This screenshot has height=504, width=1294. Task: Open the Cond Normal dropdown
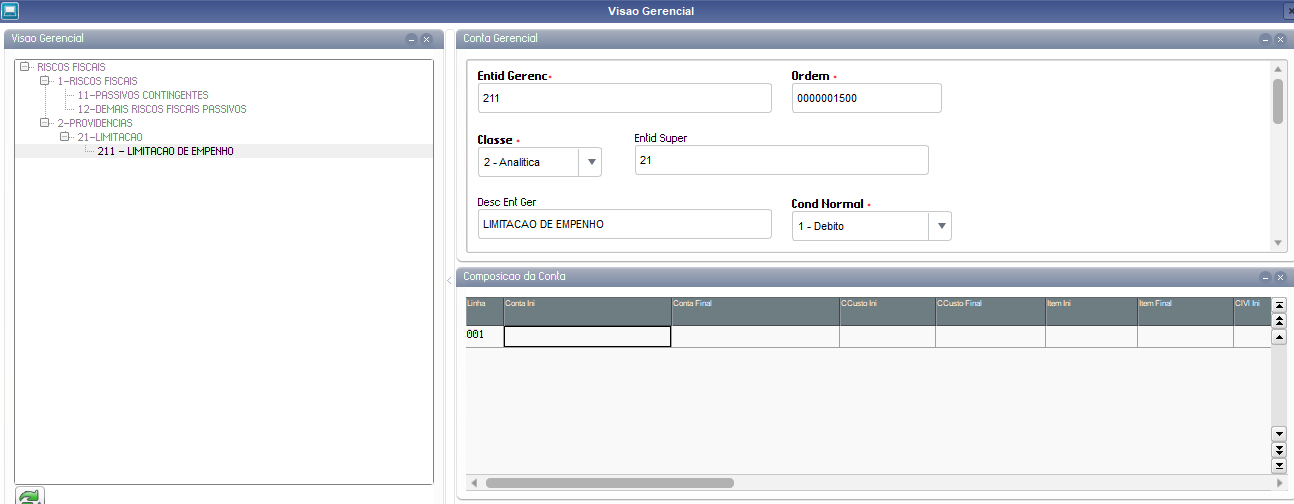point(940,226)
